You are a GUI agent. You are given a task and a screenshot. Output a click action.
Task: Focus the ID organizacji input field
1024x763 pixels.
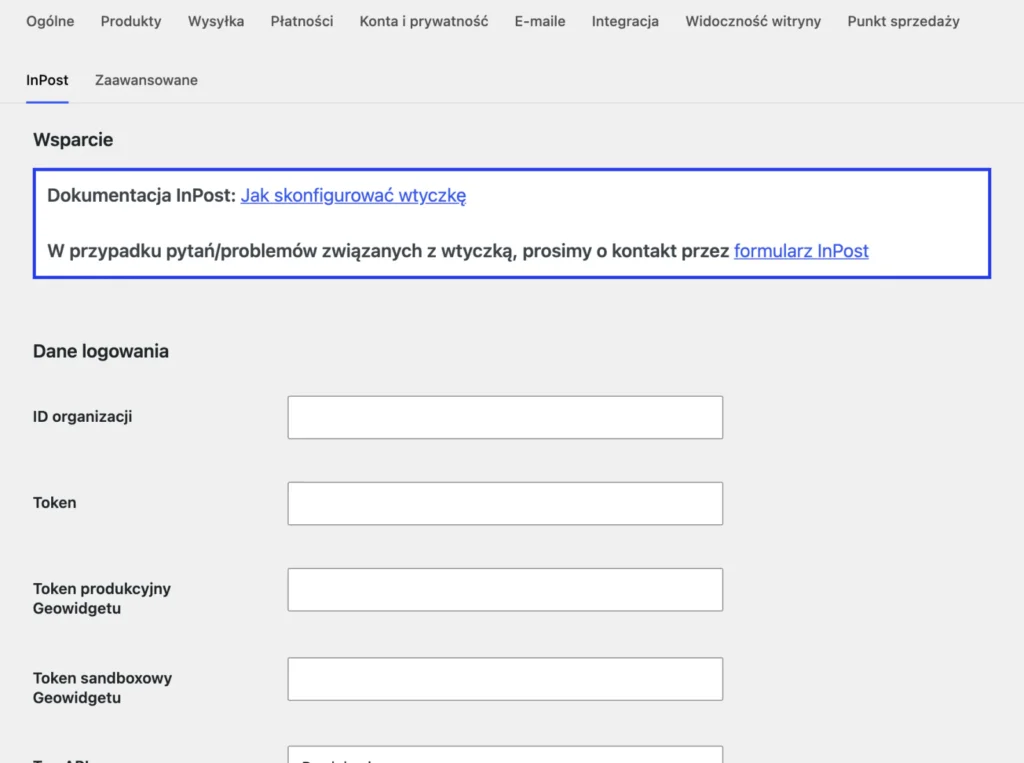tap(505, 417)
